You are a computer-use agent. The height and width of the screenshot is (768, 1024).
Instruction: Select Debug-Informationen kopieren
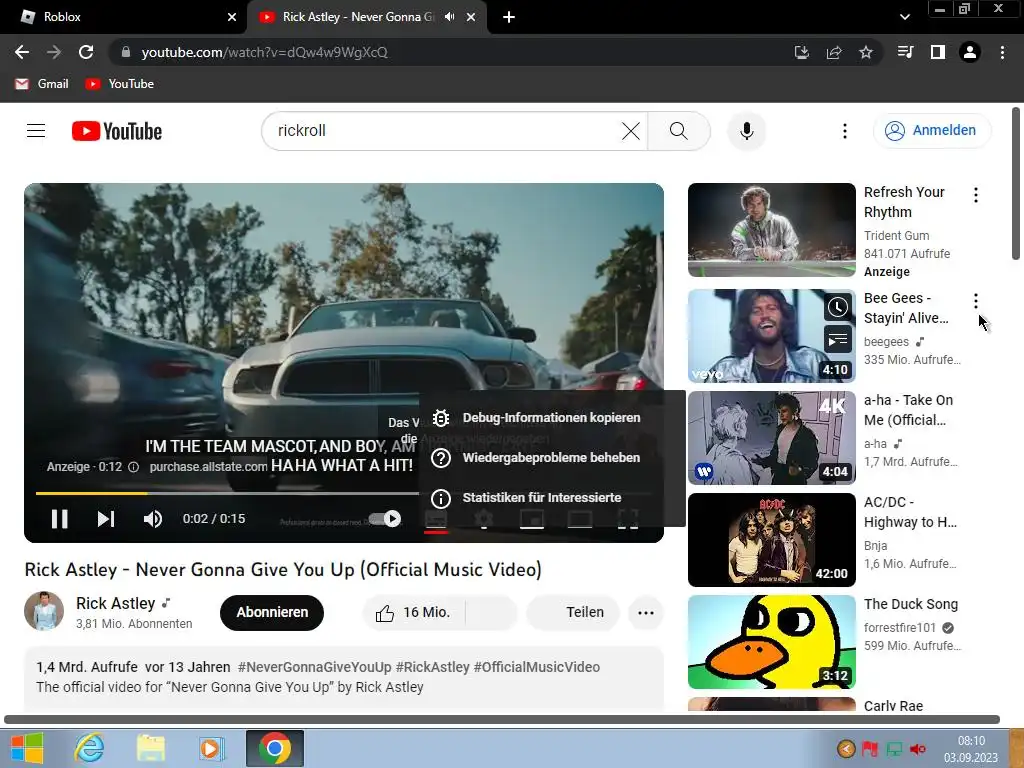(552, 418)
